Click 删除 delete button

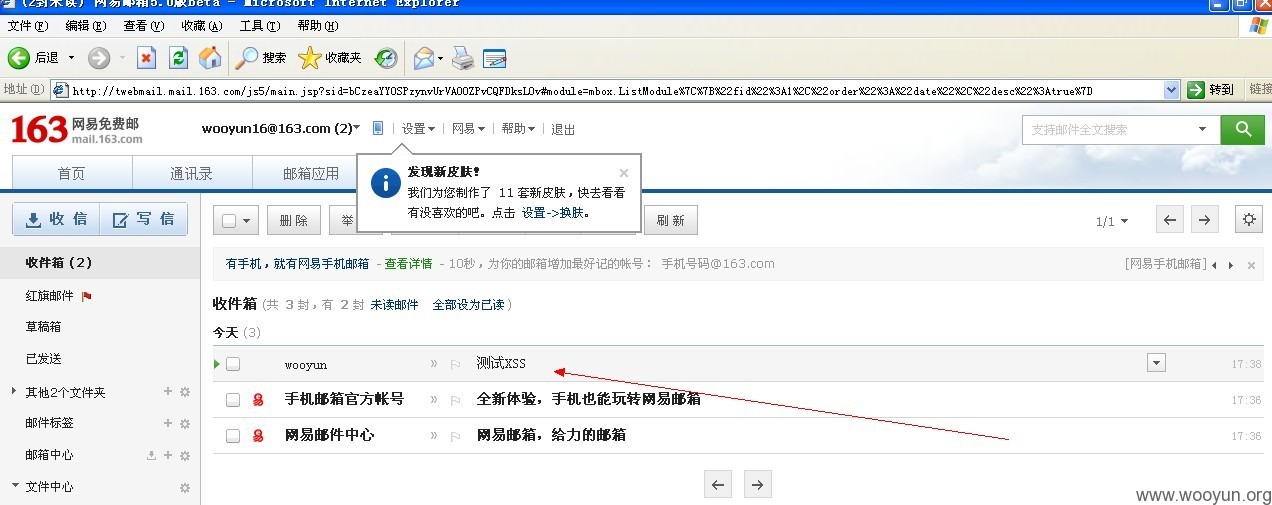click(293, 221)
